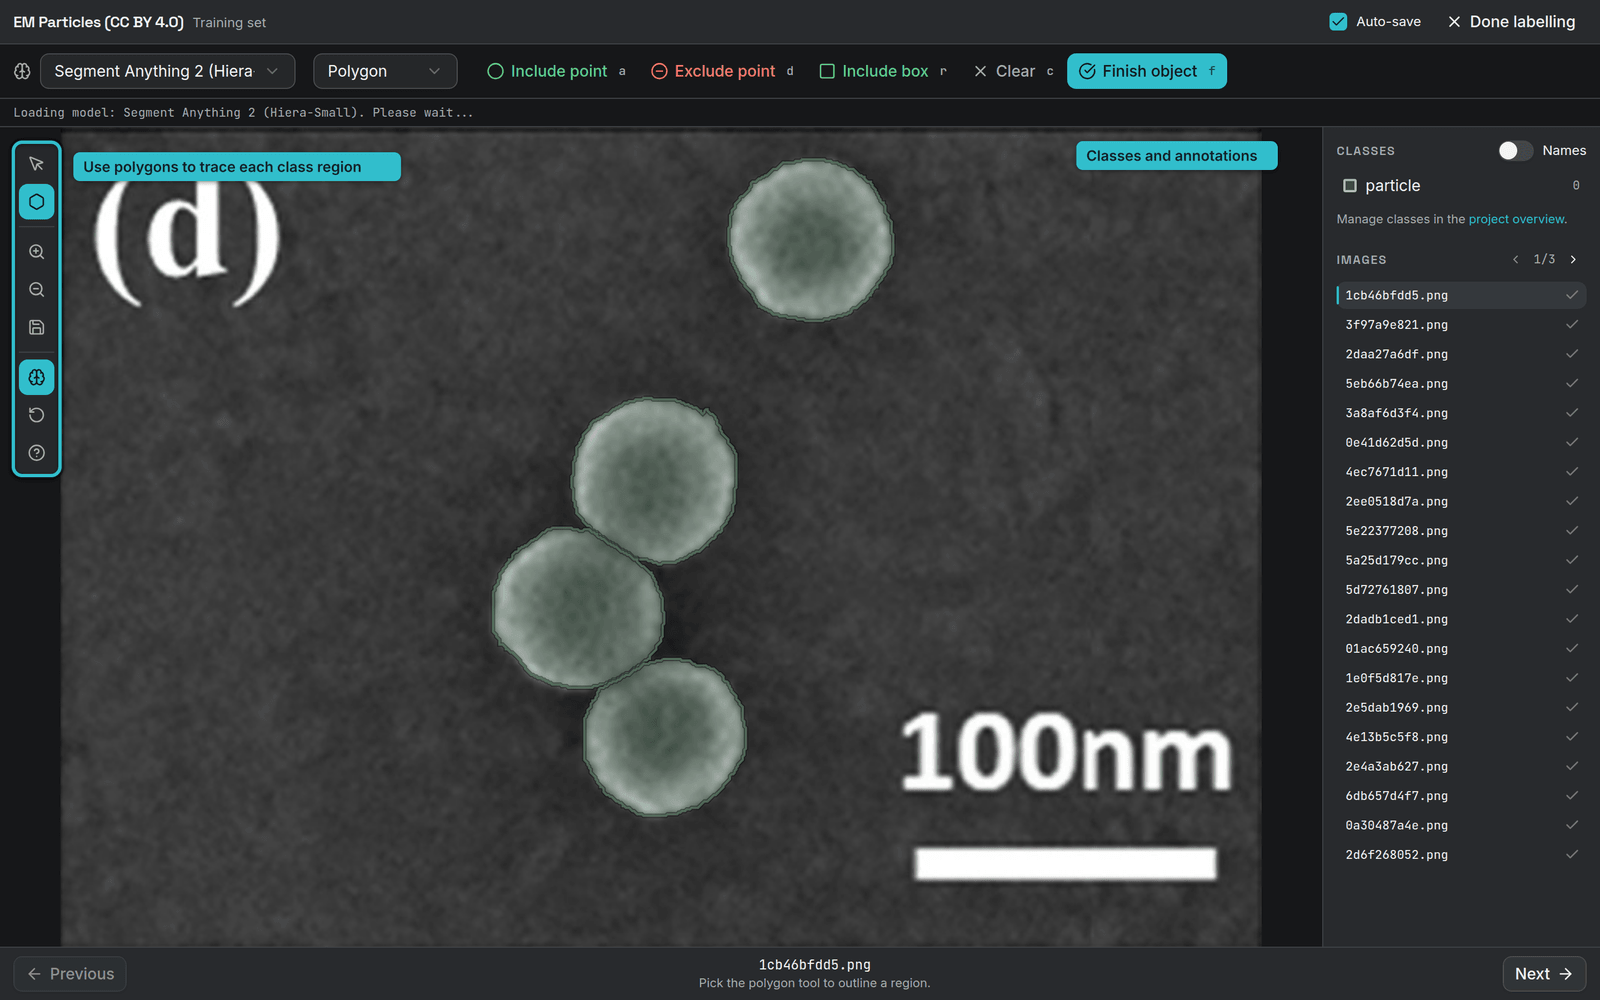Select image 3a8af6d3f4.png in list

[x=1461, y=413]
